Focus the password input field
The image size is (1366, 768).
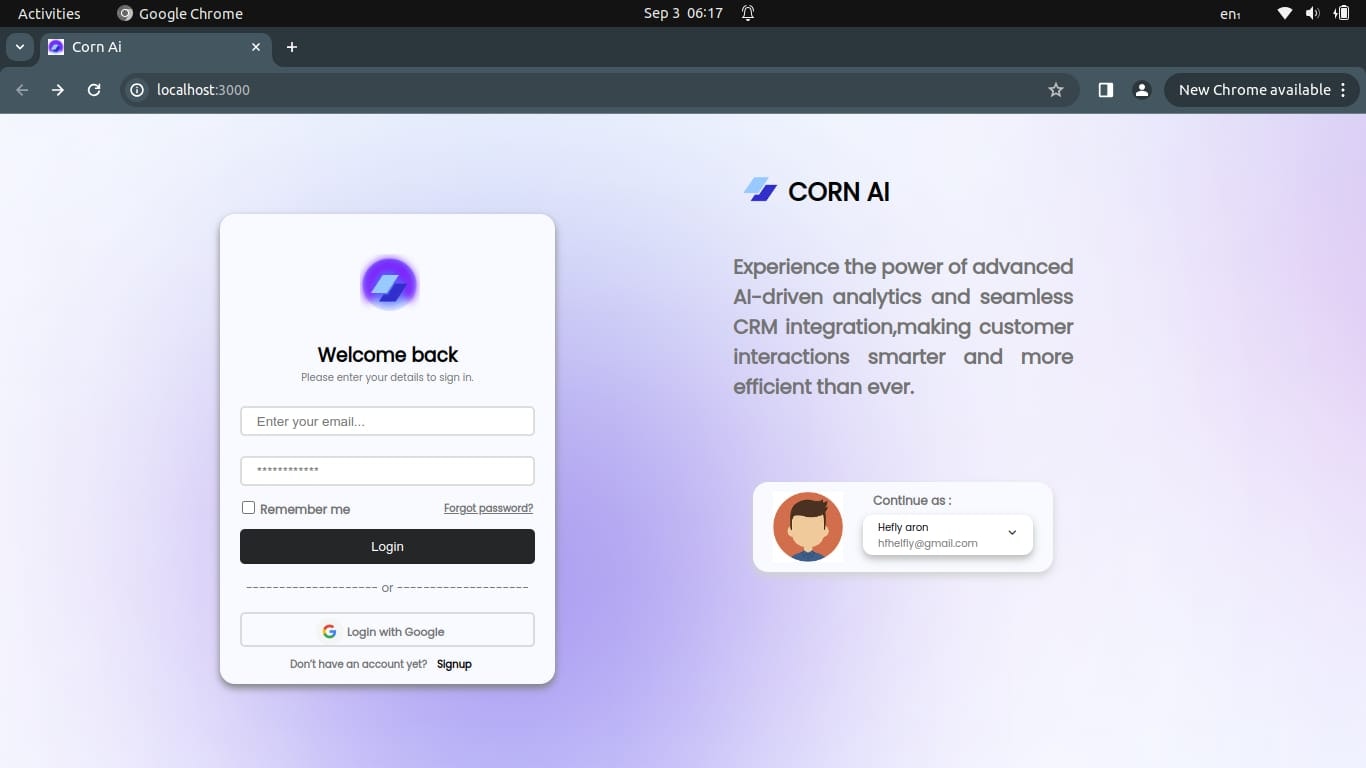pyautogui.click(x=387, y=471)
